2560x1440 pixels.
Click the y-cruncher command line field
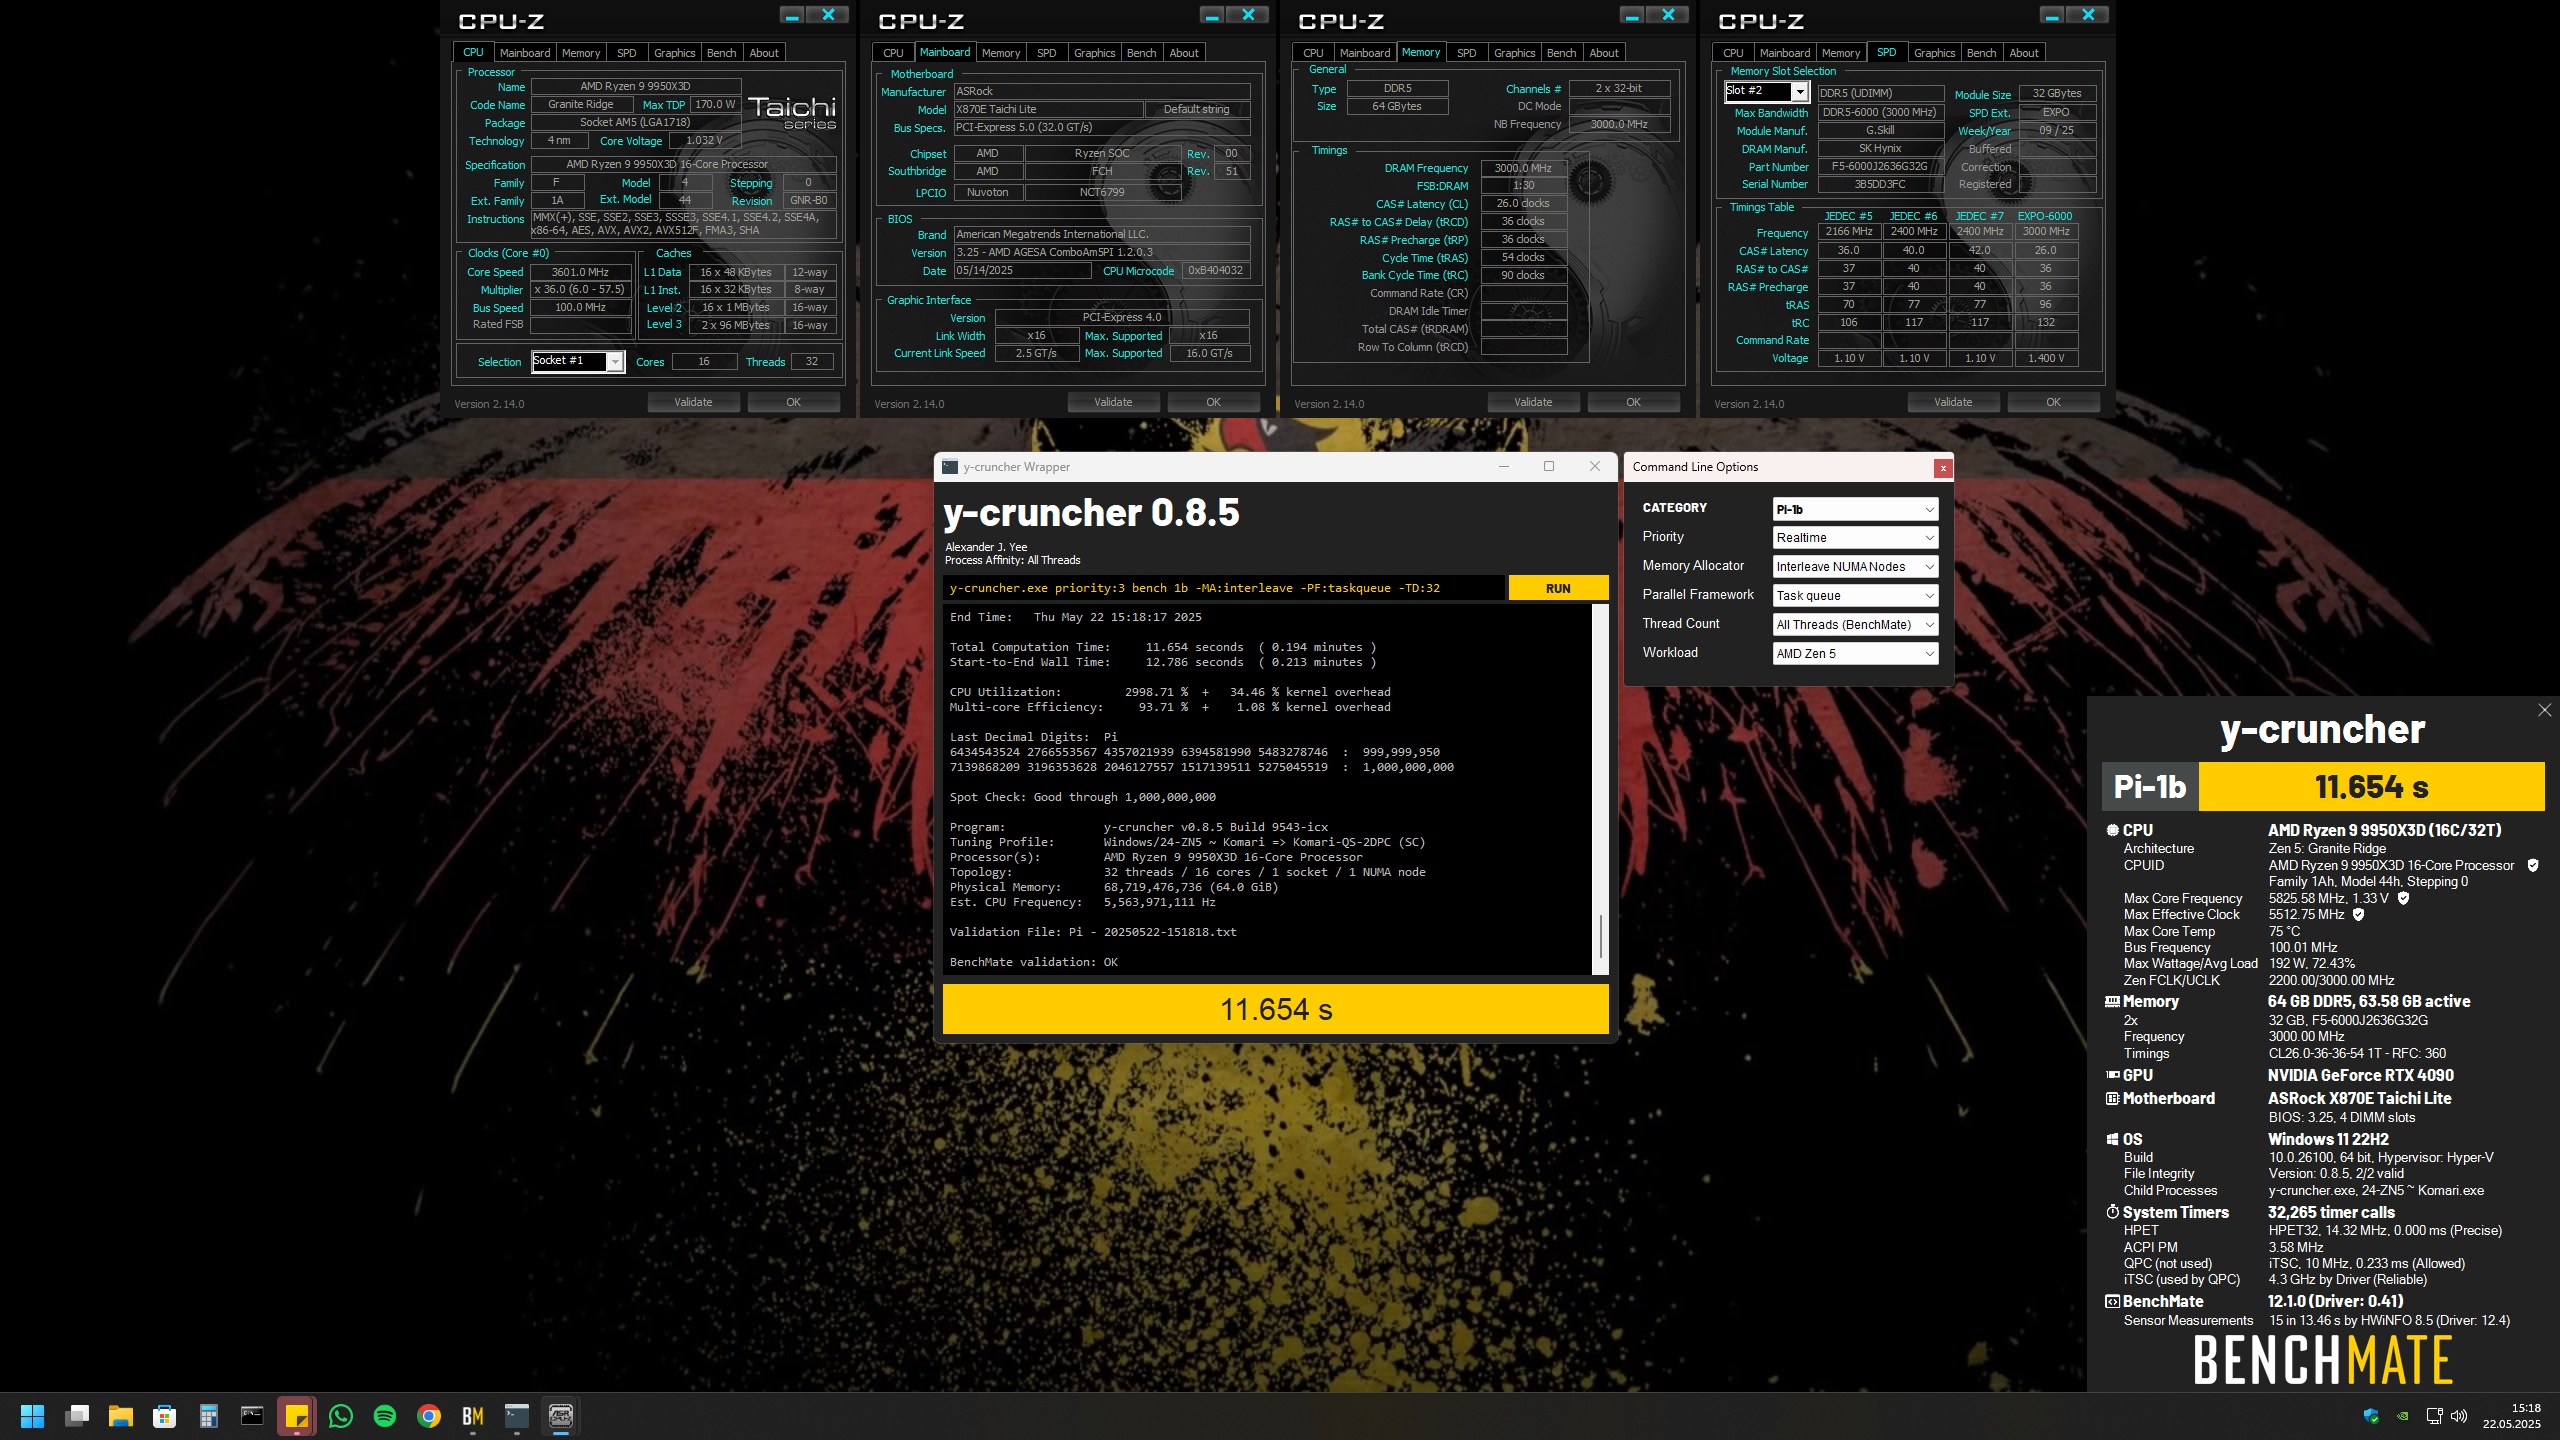1223,588
